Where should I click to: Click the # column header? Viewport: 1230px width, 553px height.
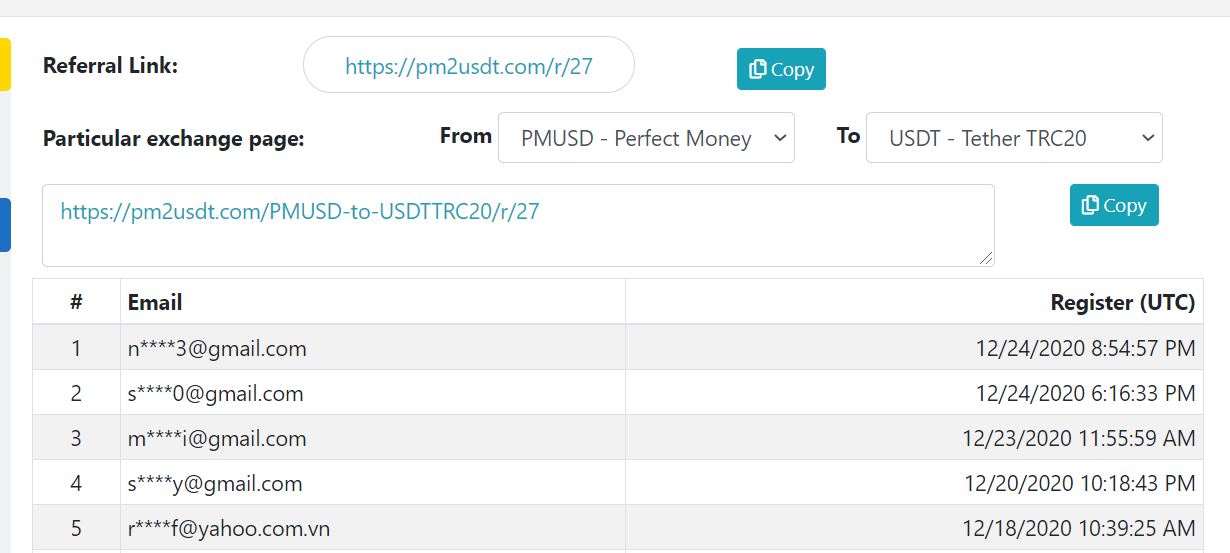76,302
